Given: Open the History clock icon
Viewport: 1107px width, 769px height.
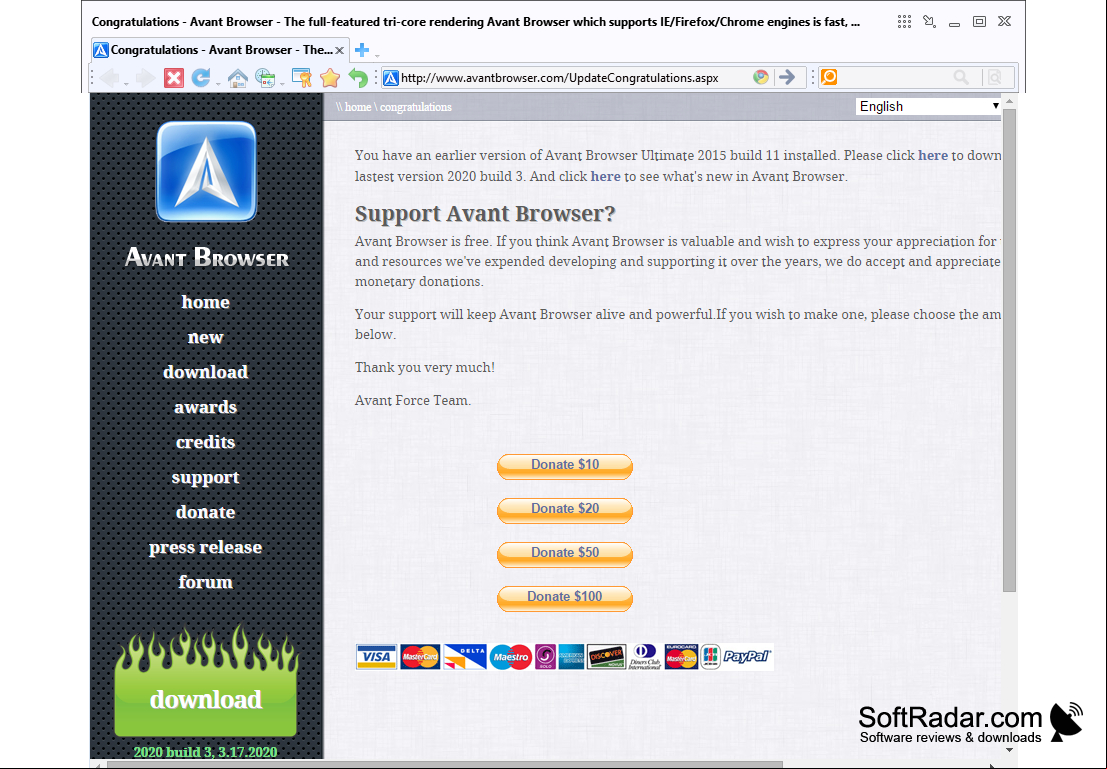Looking at the screenshot, I should pyautogui.click(x=265, y=78).
